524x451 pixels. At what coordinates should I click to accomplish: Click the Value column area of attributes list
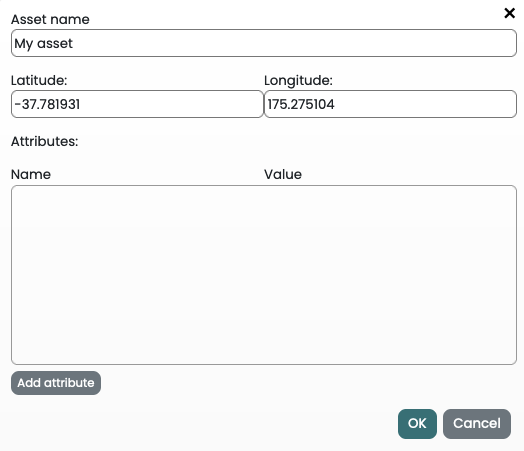tap(390, 275)
